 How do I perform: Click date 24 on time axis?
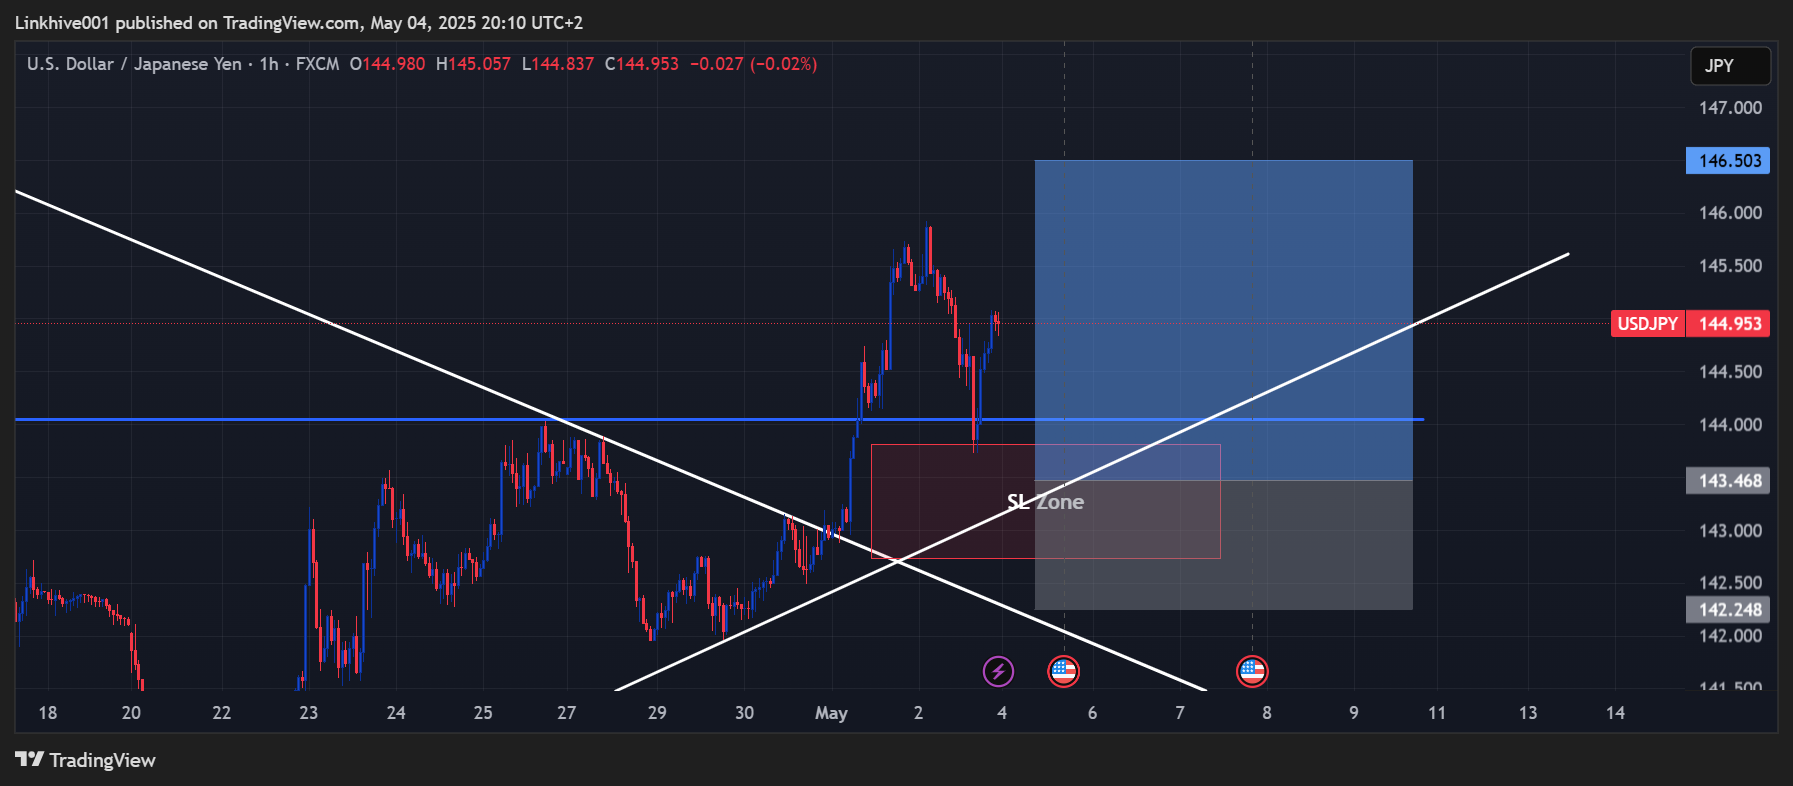pos(396,713)
